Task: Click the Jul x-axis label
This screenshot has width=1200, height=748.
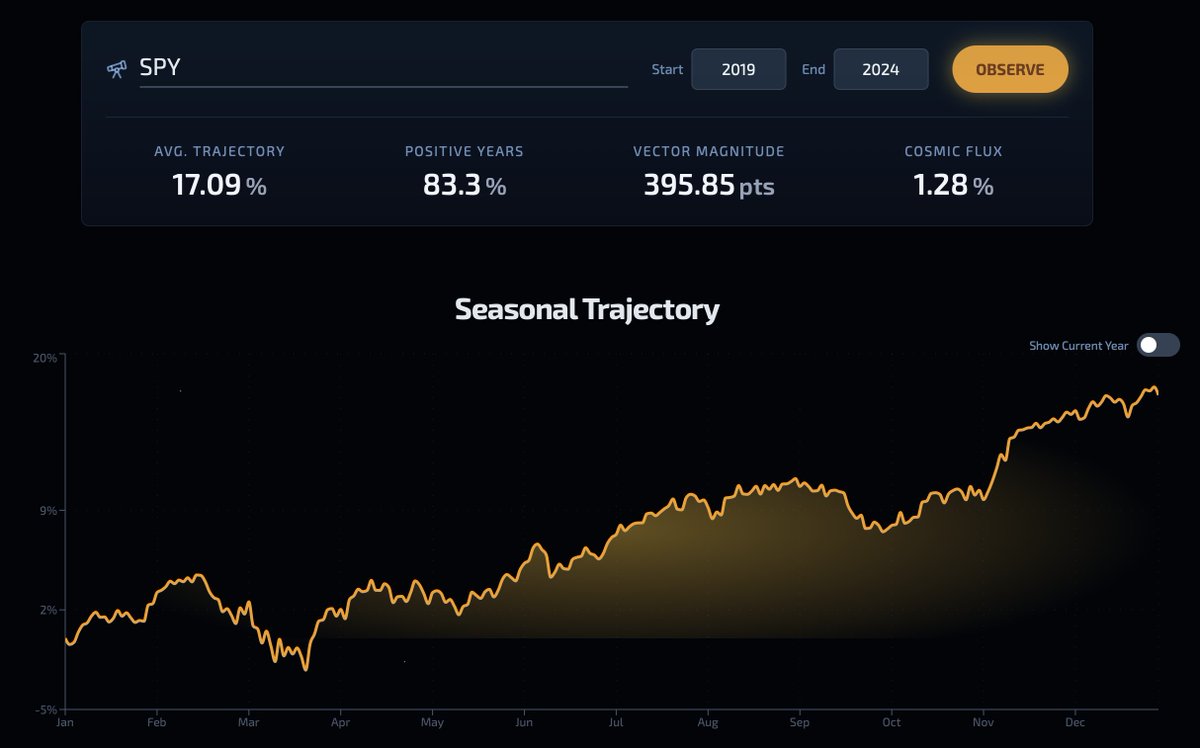Action: 616,722
